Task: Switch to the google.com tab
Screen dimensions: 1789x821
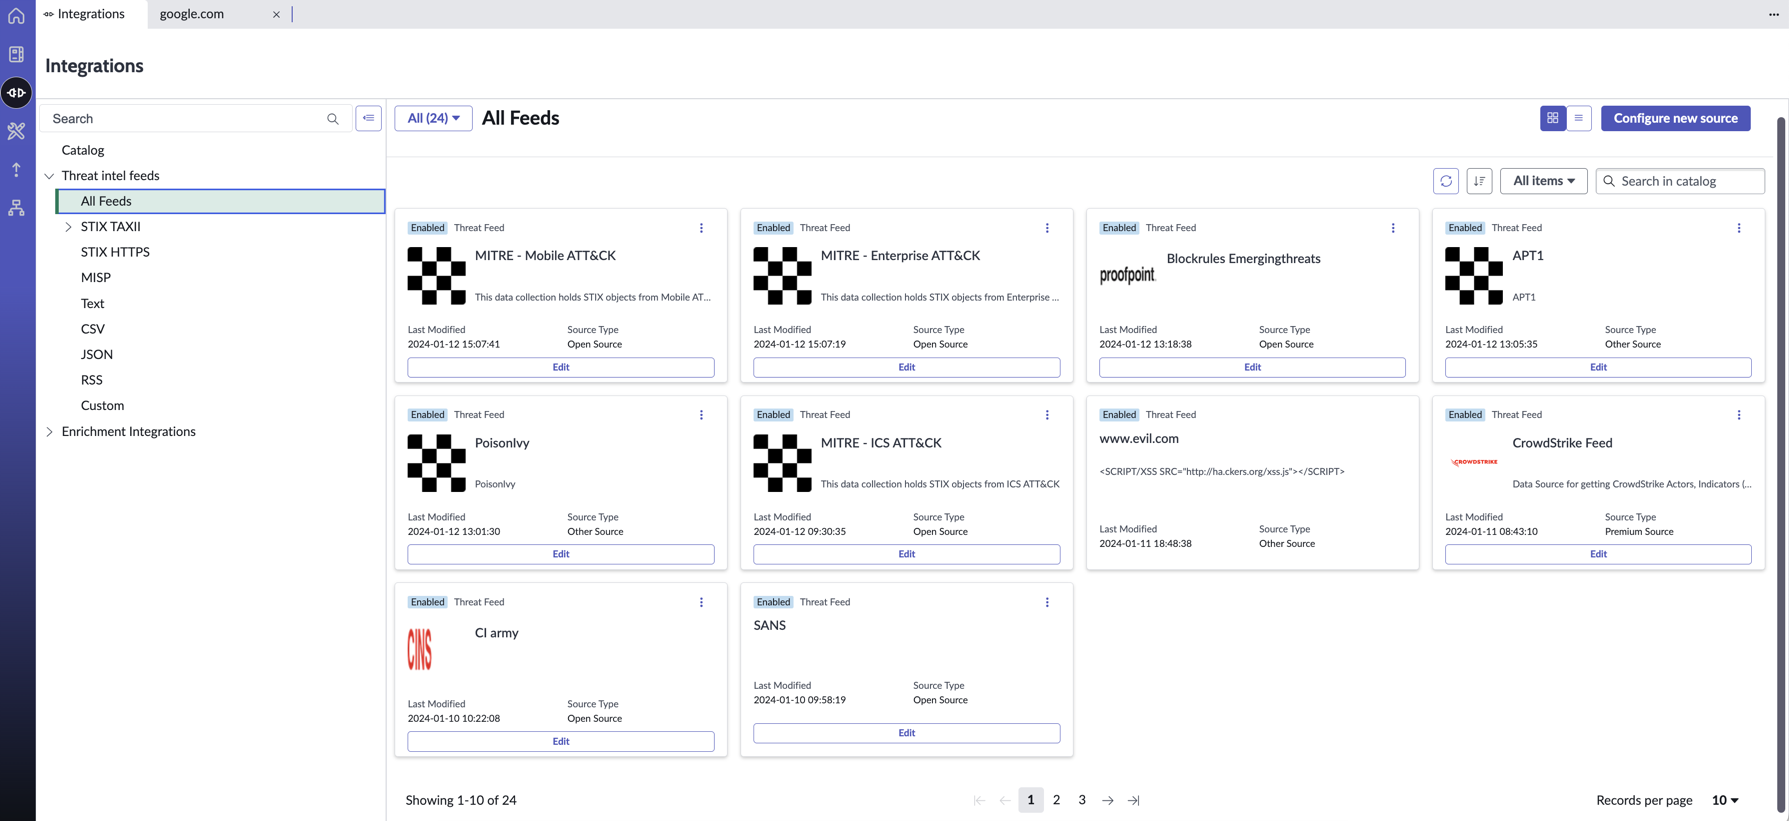Action: [x=192, y=14]
